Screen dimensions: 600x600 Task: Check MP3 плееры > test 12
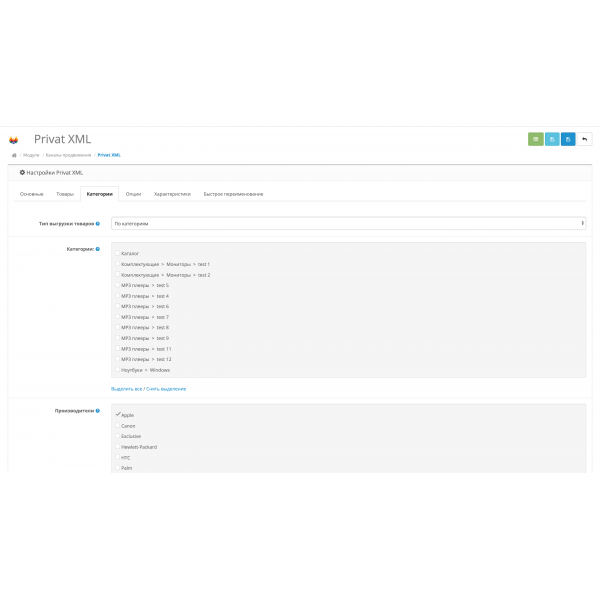117,359
